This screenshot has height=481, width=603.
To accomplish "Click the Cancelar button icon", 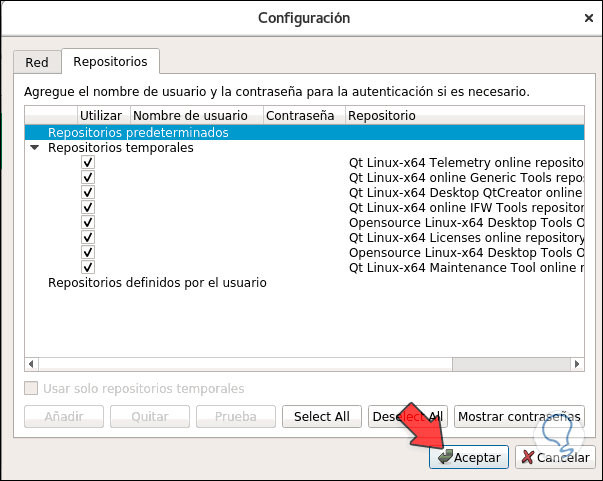I will coord(527,457).
